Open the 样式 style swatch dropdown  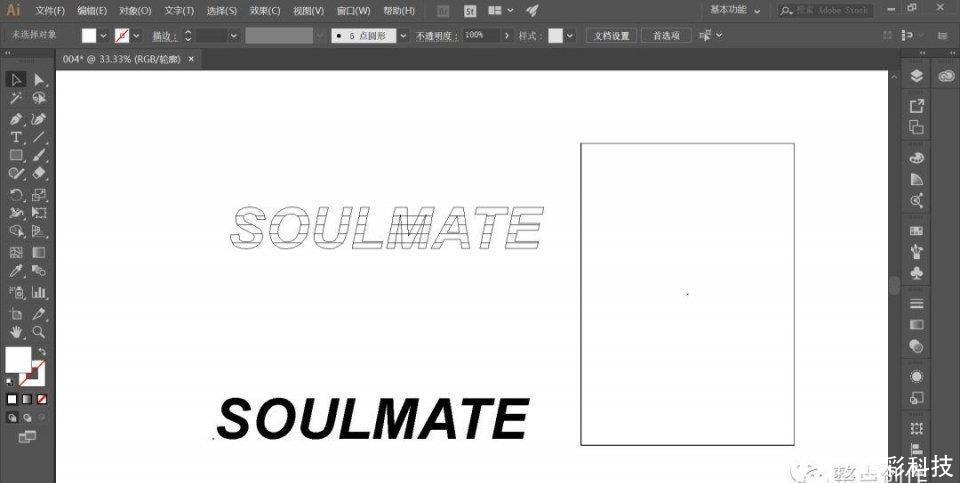[x=570, y=35]
